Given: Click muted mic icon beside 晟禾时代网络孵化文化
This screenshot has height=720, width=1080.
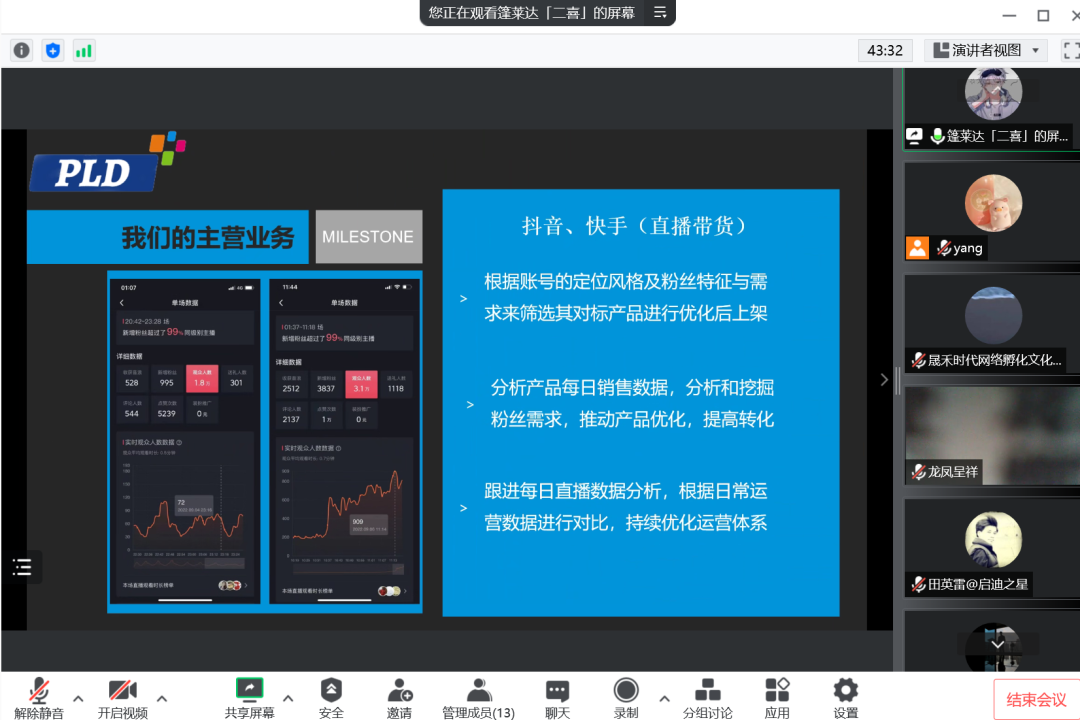Looking at the screenshot, I should (x=919, y=360).
